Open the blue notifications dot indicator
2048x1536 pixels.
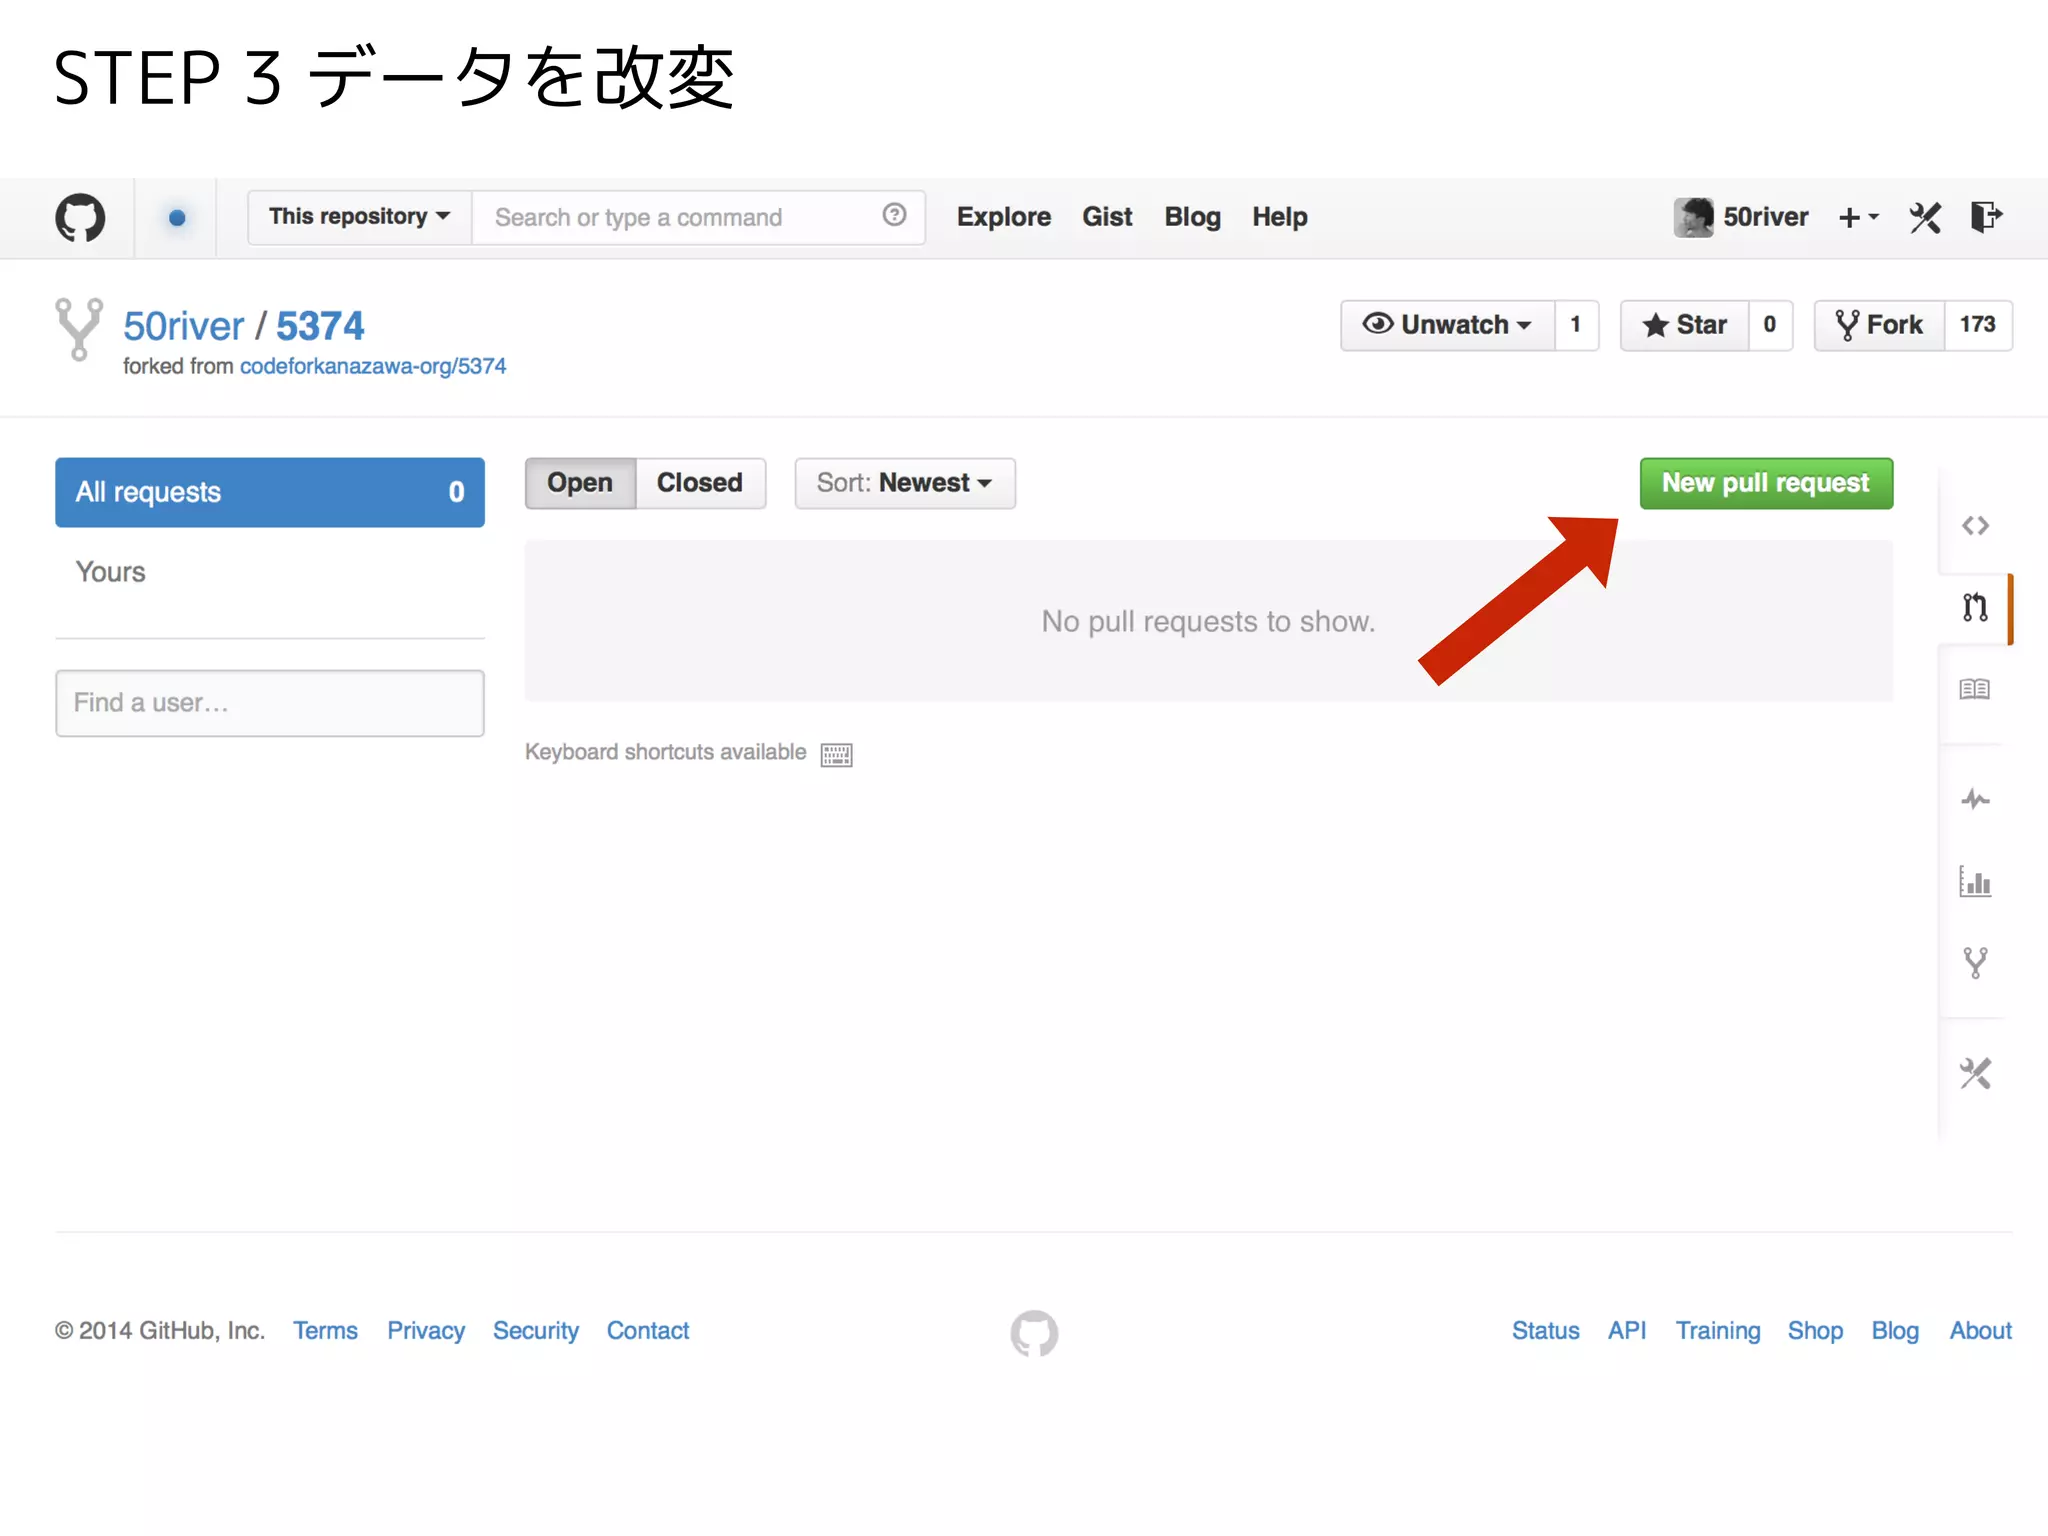pyautogui.click(x=177, y=217)
